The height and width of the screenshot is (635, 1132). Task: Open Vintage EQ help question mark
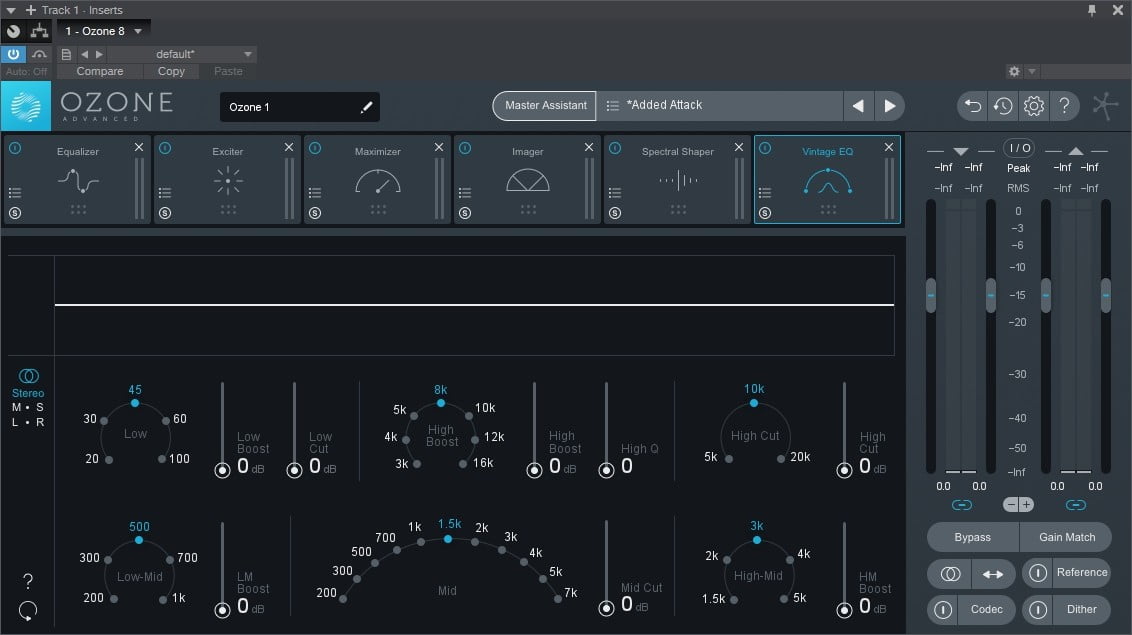coord(27,581)
